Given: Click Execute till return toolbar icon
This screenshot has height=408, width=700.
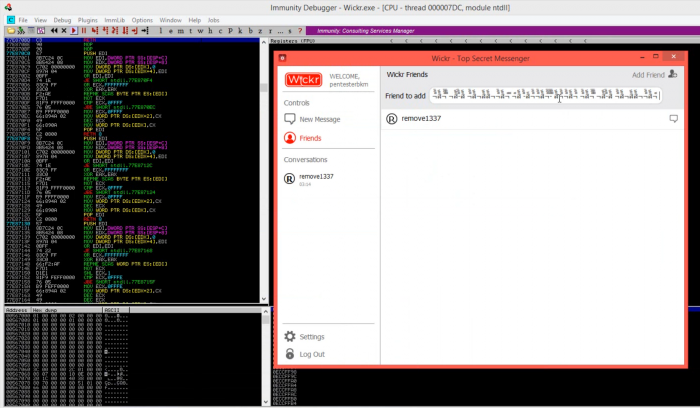Looking at the screenshot, I should pos(135,30).
